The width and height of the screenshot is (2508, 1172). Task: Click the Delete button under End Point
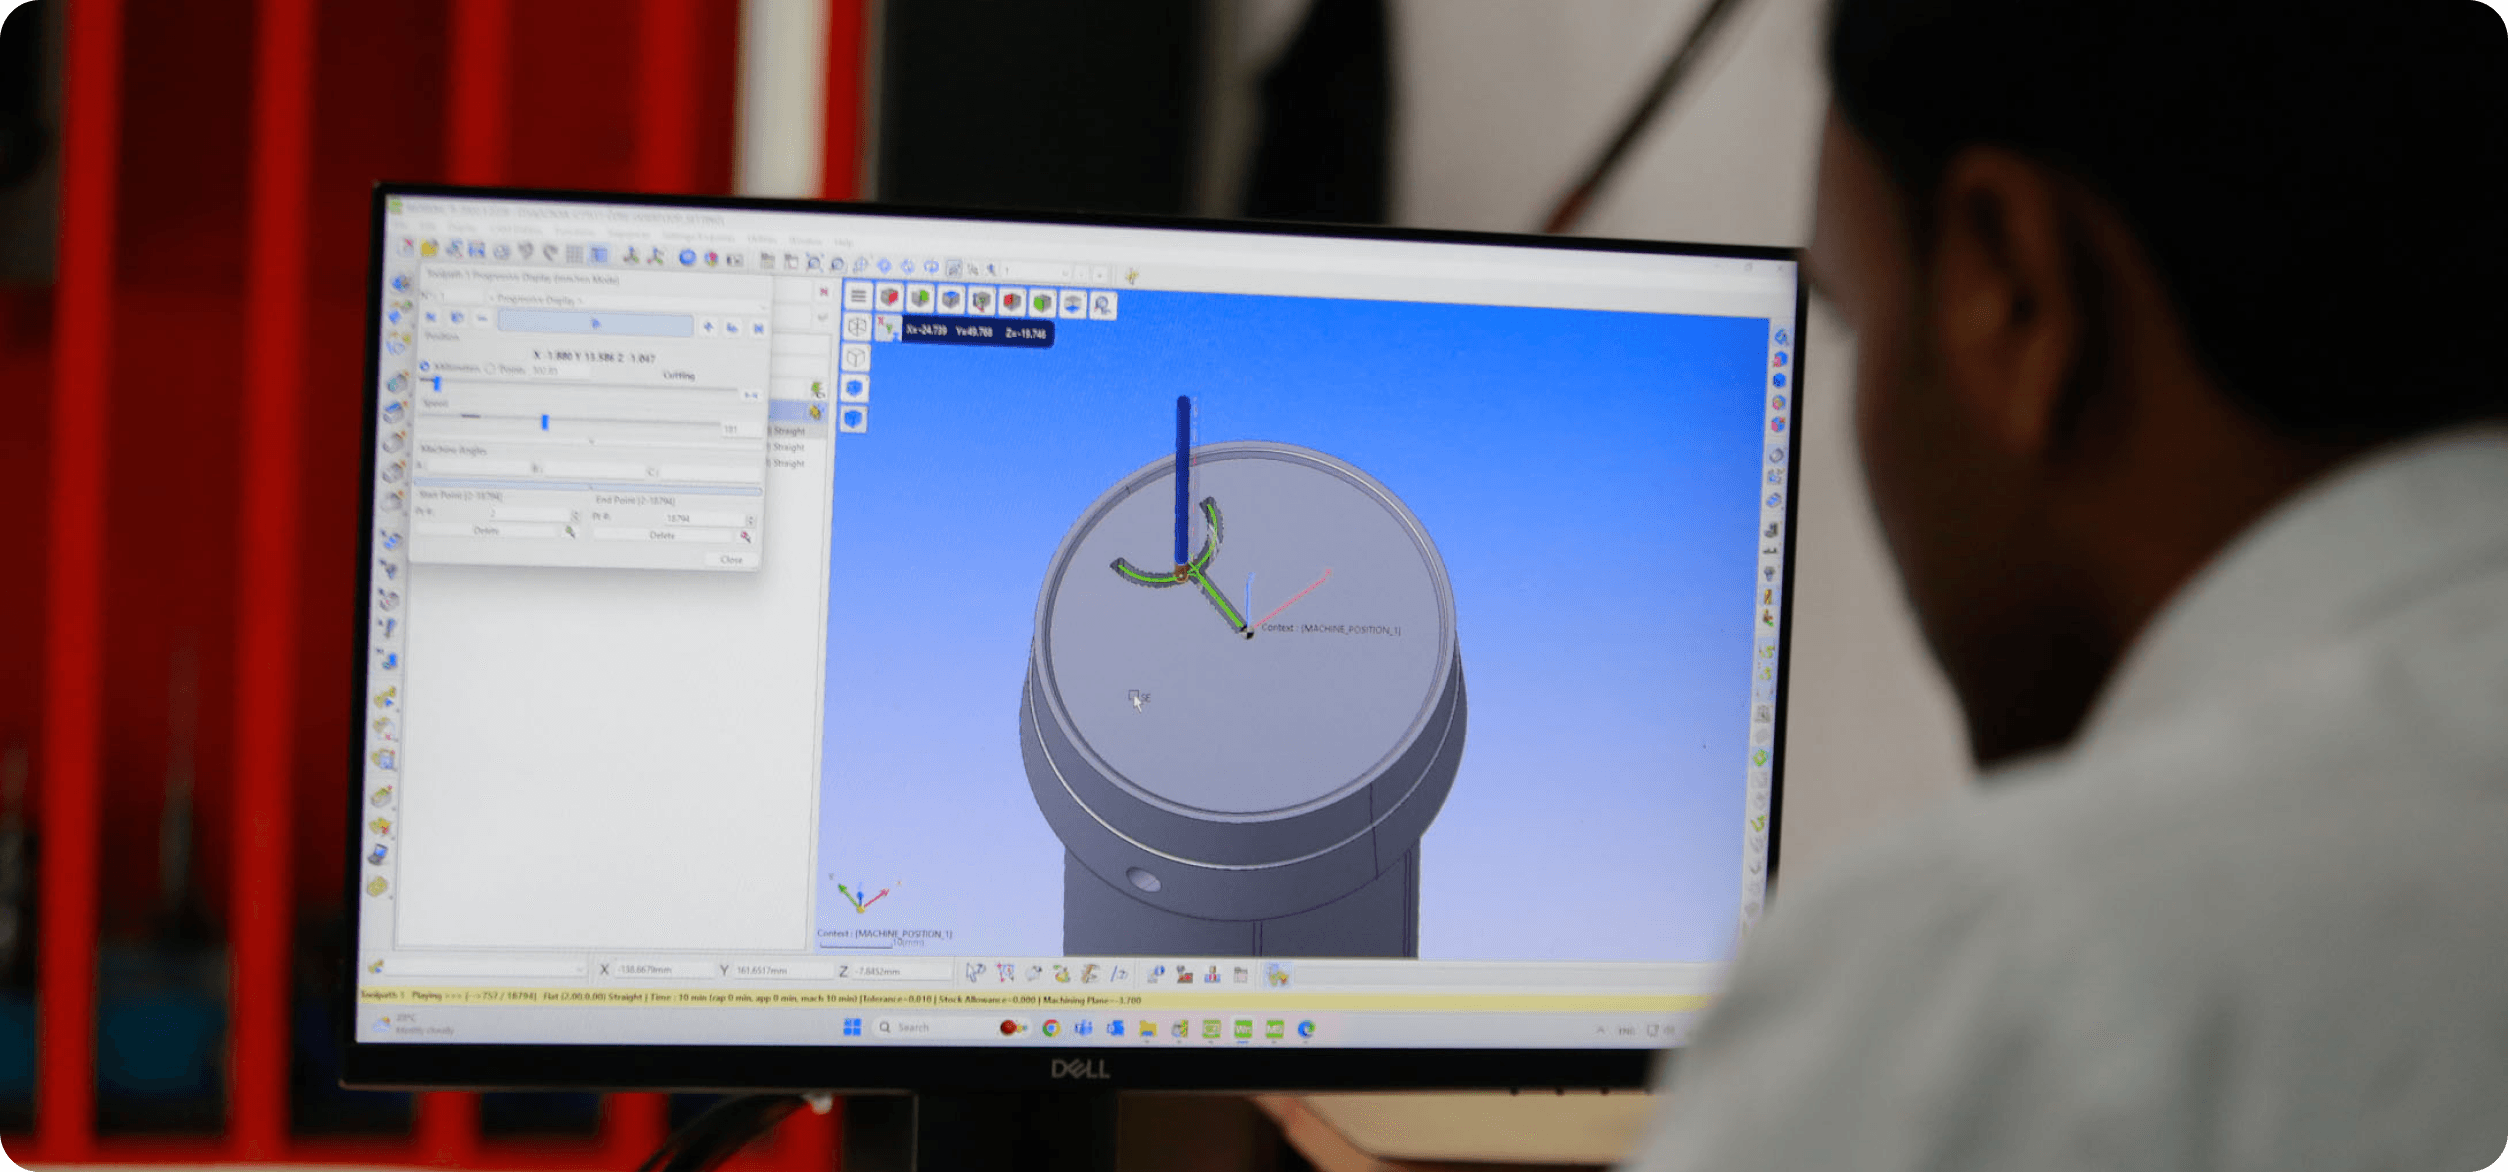tap(662, 535)
